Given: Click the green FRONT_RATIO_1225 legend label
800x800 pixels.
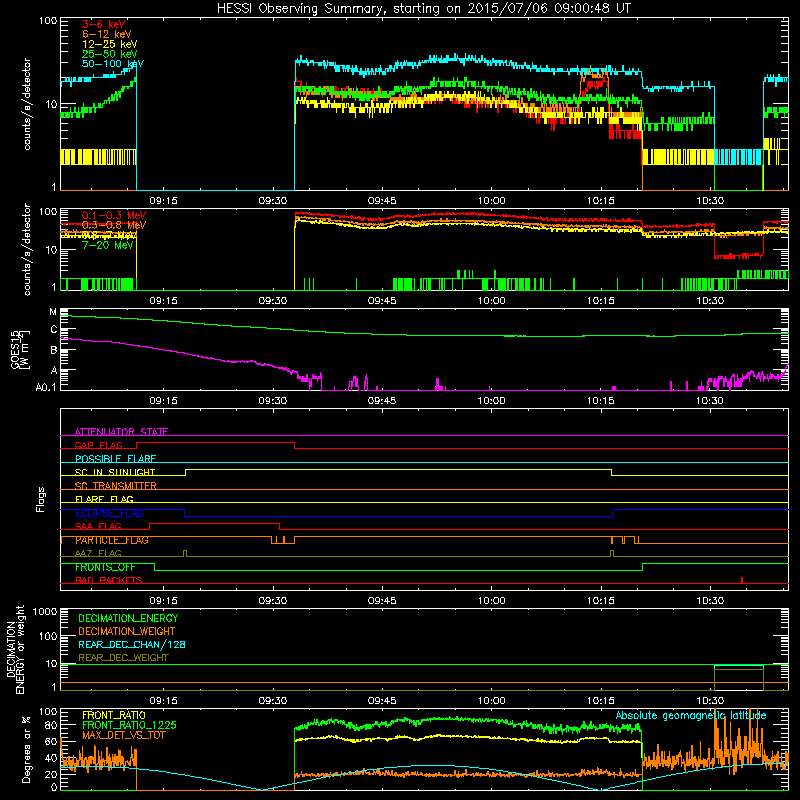Looking at the screenshot, I should pos(130,725).
